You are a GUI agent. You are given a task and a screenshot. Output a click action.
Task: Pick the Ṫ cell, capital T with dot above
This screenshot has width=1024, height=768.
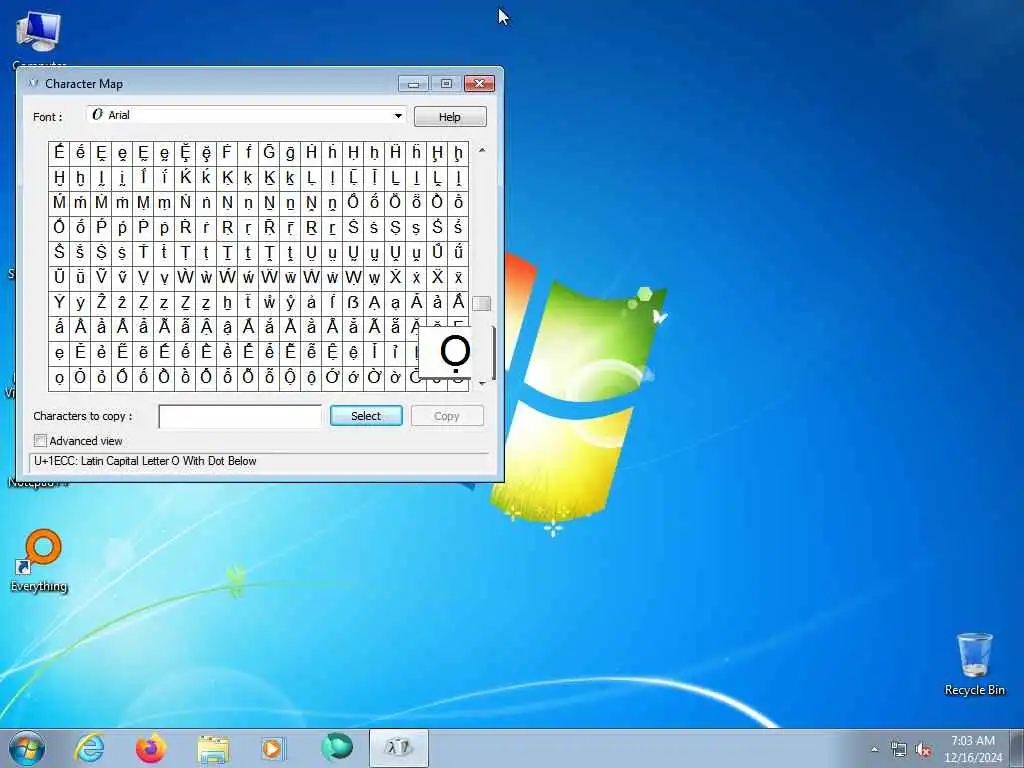pos(143,253)
